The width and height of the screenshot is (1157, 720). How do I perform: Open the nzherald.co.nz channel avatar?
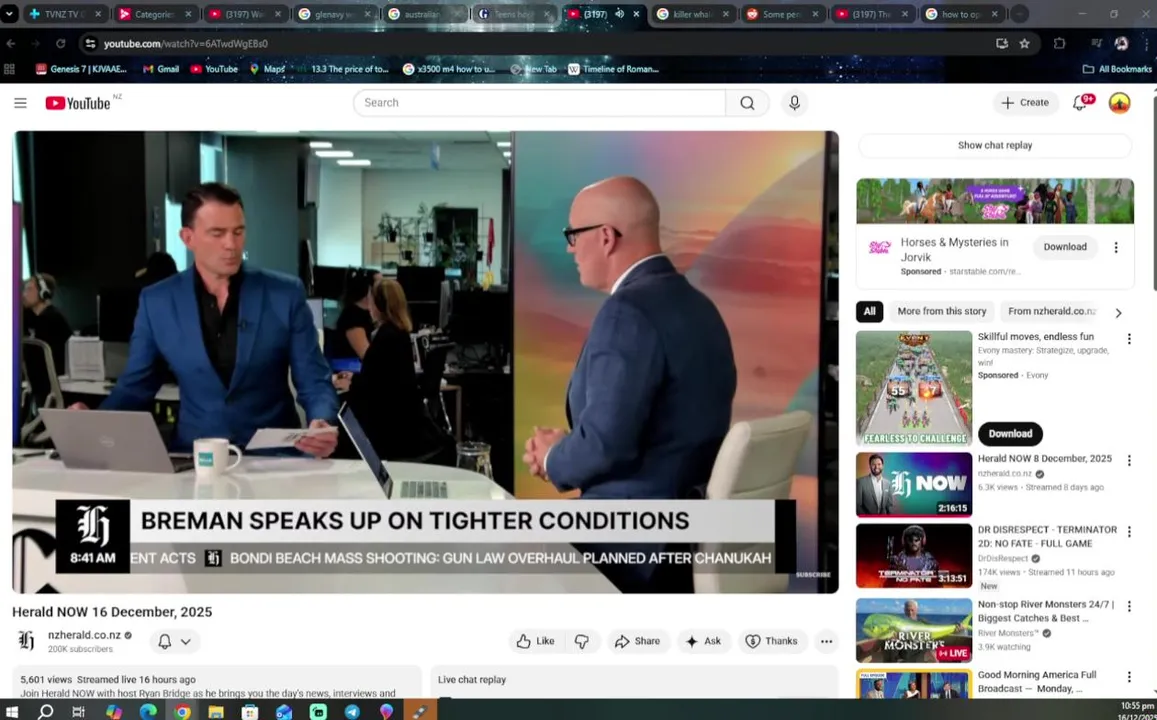pyautogui.click(x=26, y=640)
